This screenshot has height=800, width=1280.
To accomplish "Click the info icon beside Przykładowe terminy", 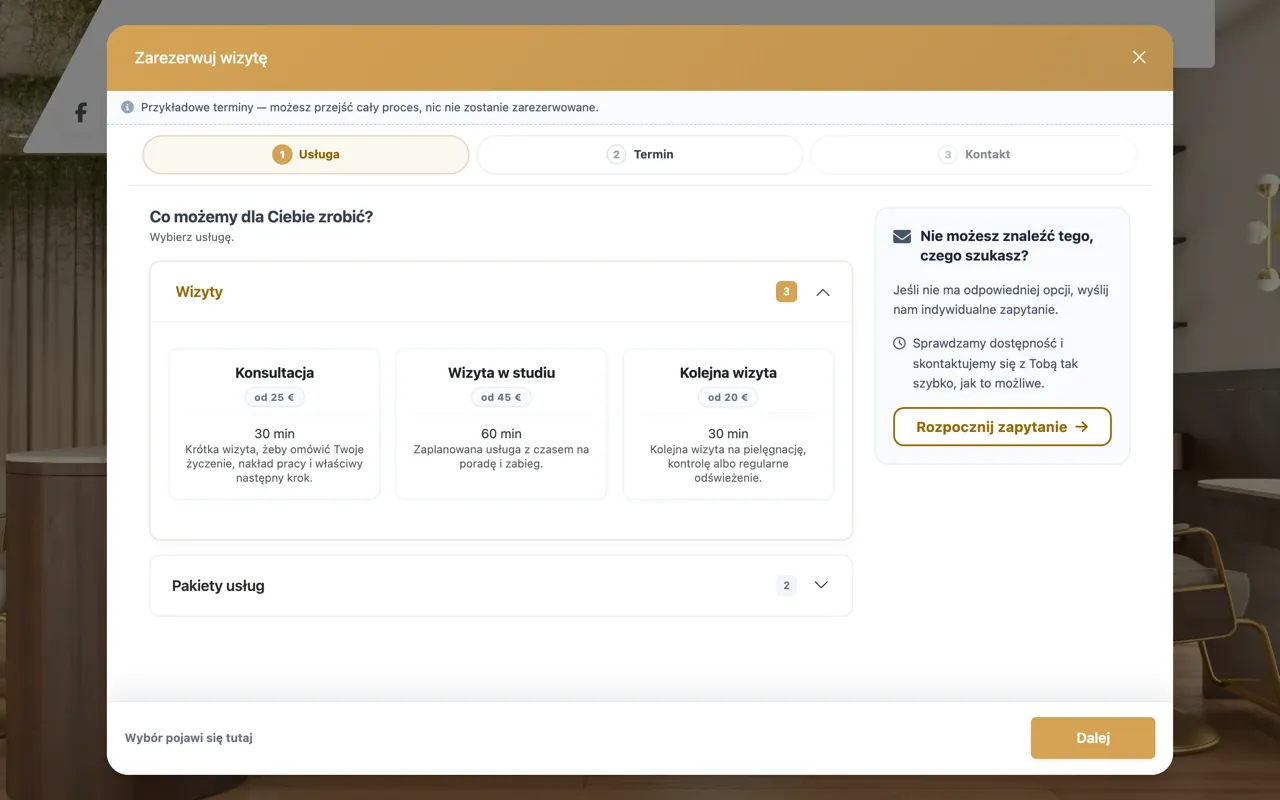I will [x=127, y=107].
